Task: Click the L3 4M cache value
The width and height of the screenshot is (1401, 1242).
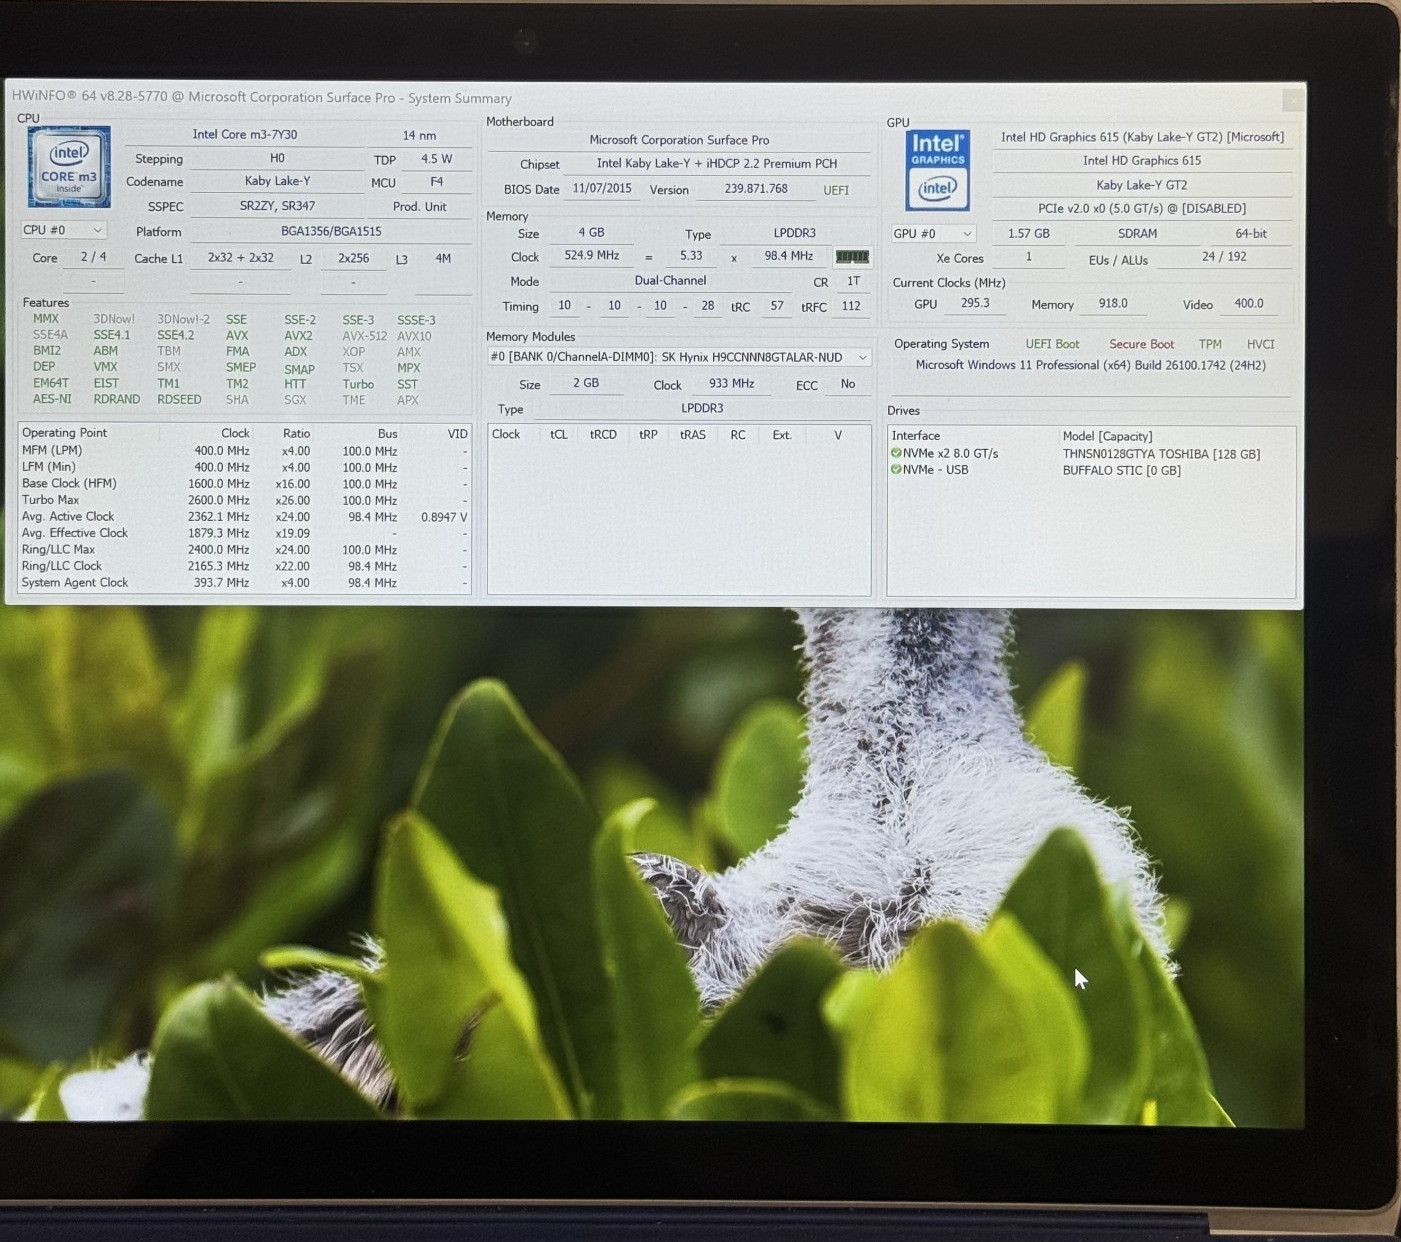Action: coord(443,259)
